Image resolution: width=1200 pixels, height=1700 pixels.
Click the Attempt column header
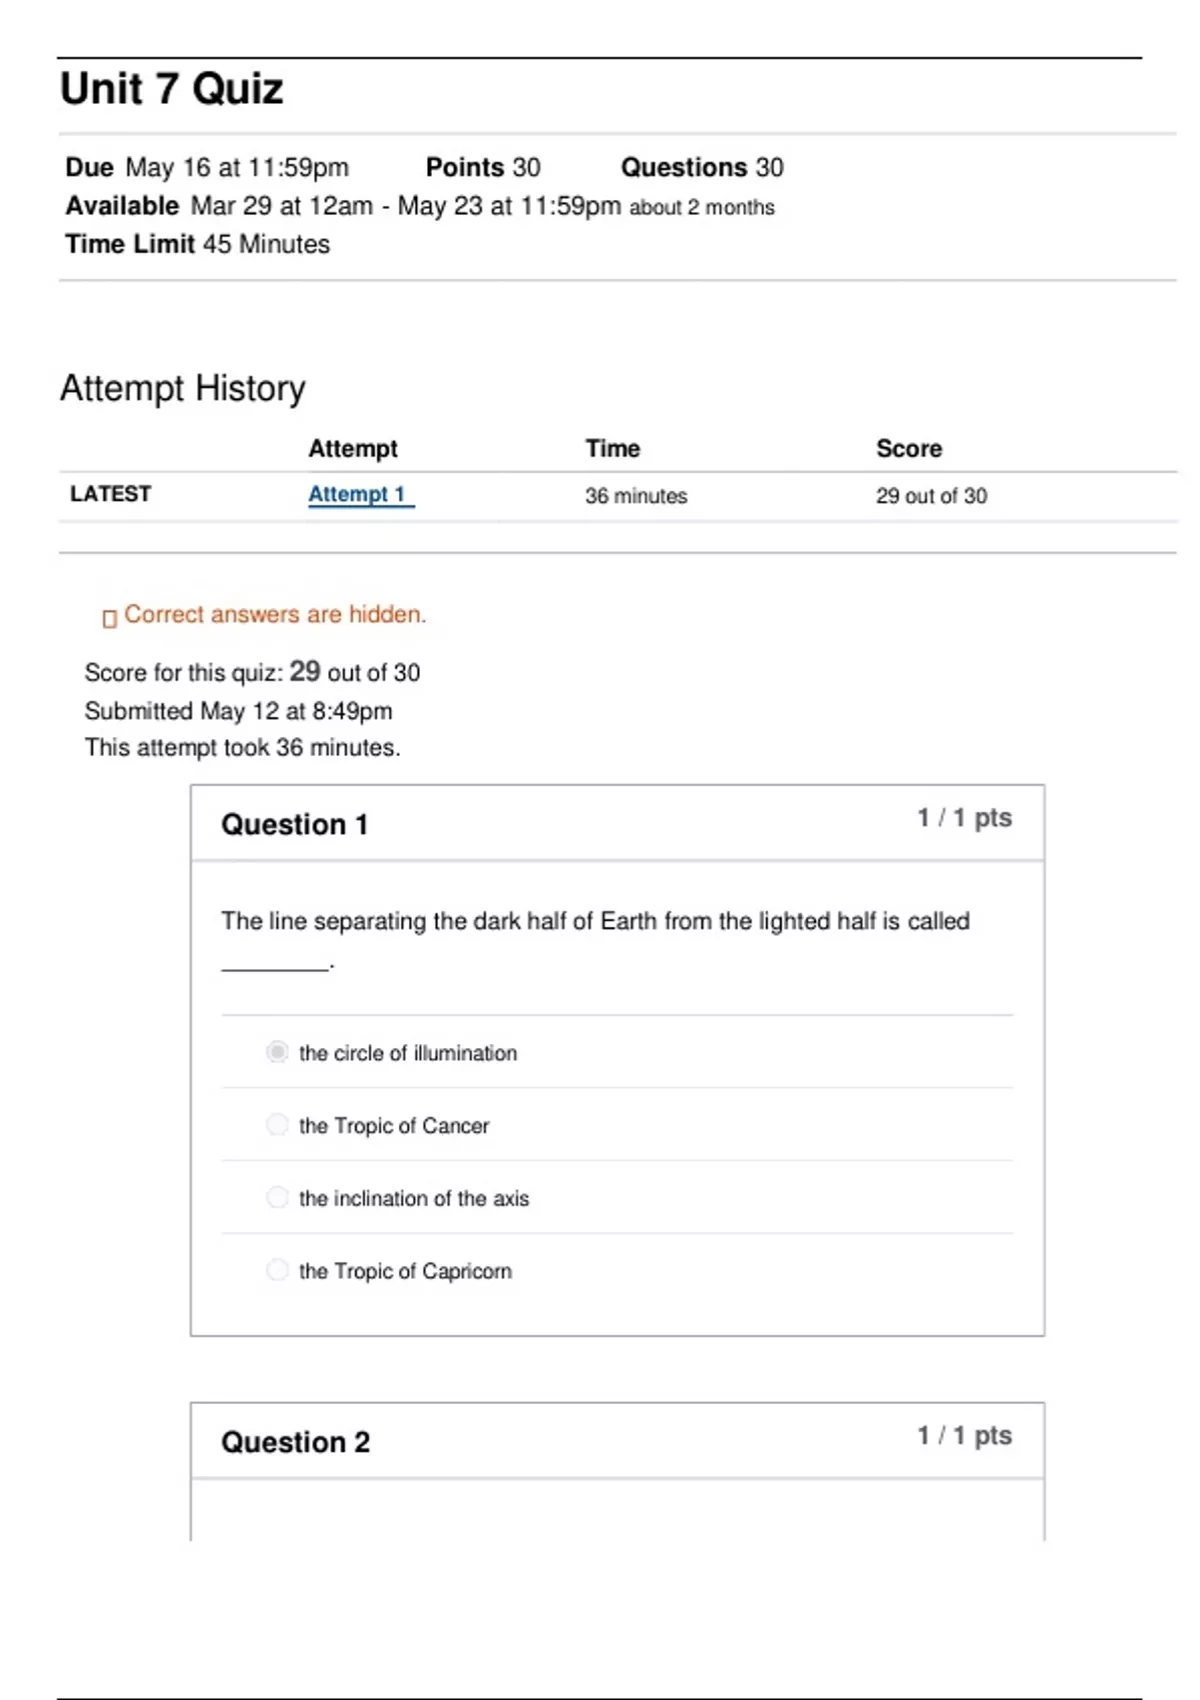[x=352, y=449]
